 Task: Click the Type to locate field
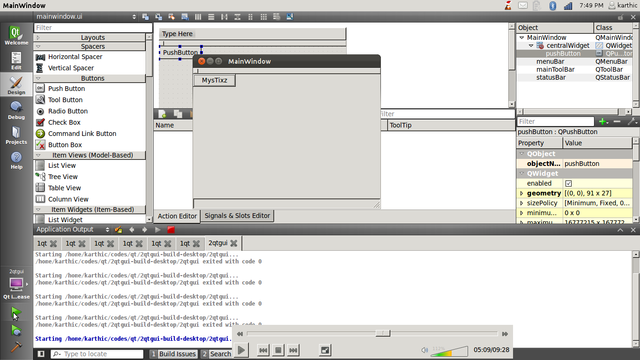pyautogui.click(x=97, y=354)
